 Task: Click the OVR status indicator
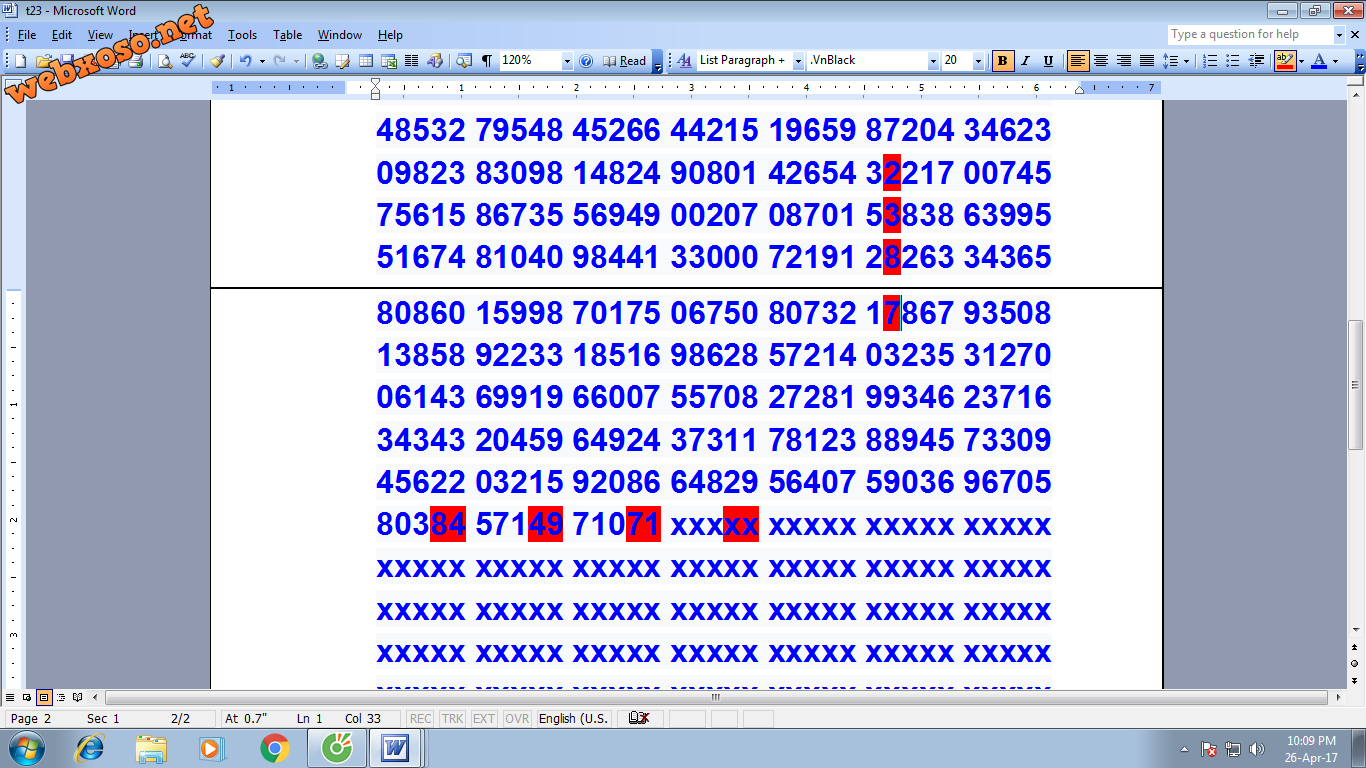coord(517,719)
